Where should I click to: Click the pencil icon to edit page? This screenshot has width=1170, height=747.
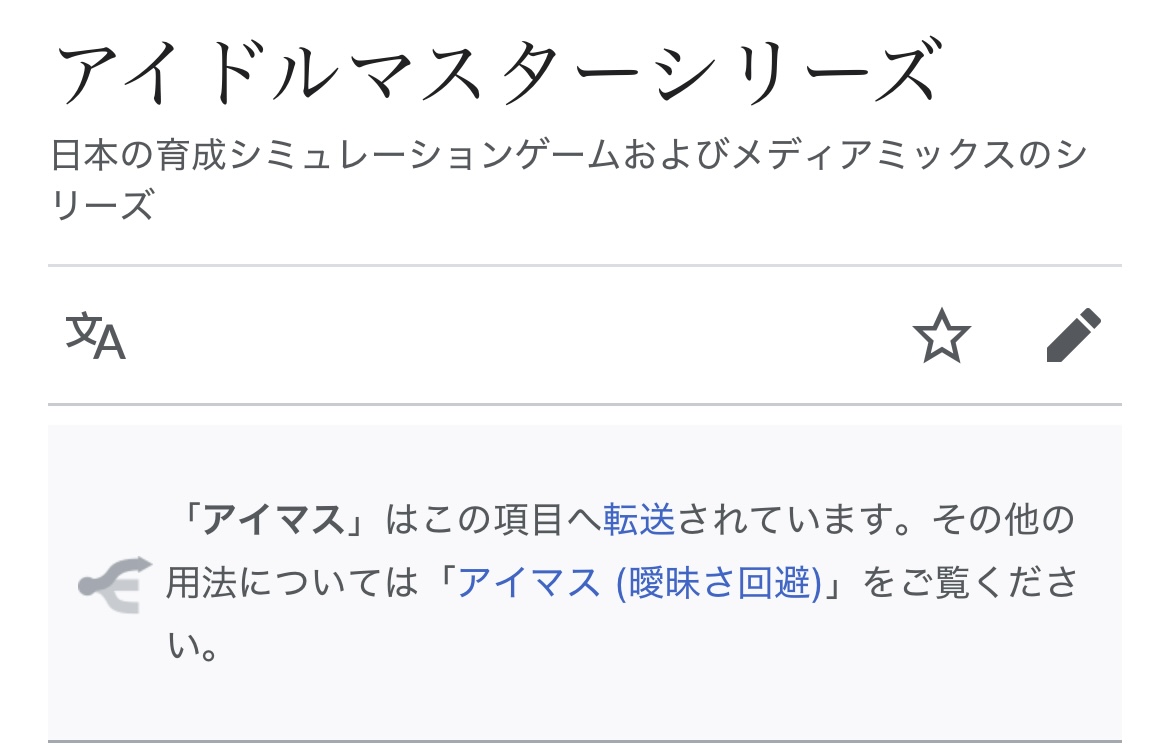coord(1073,336)
